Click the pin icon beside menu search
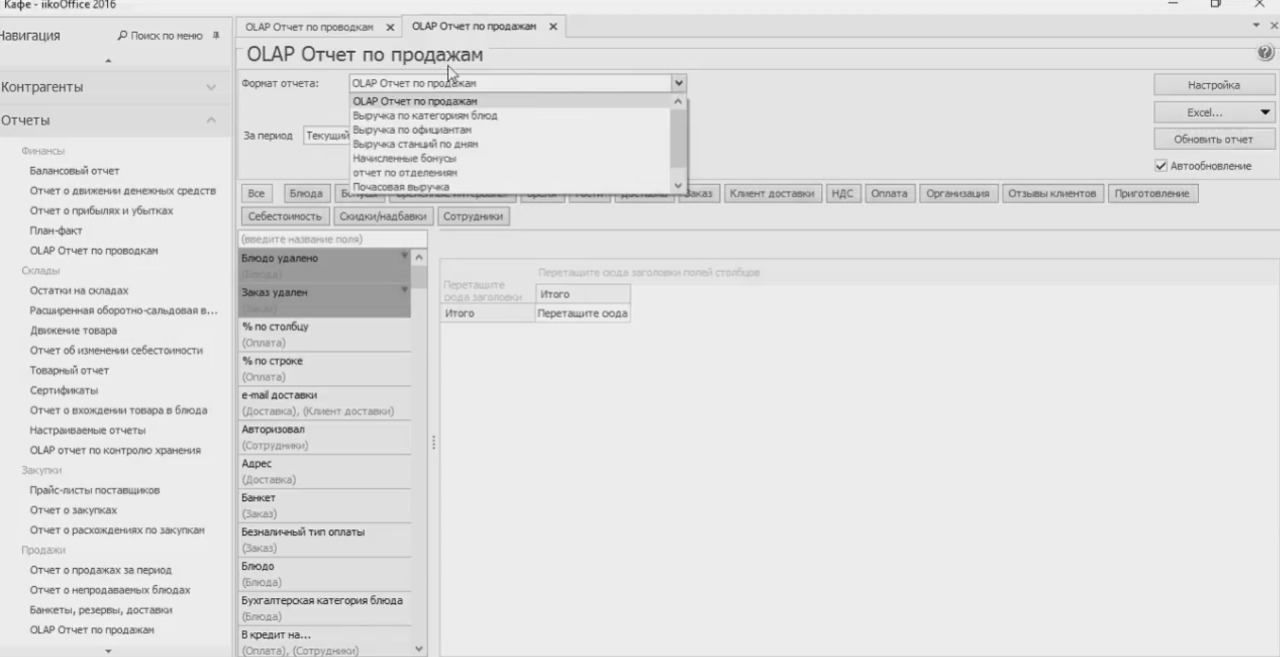The width and height of the screenshot is (1280, 657). [x=214, y=35]
